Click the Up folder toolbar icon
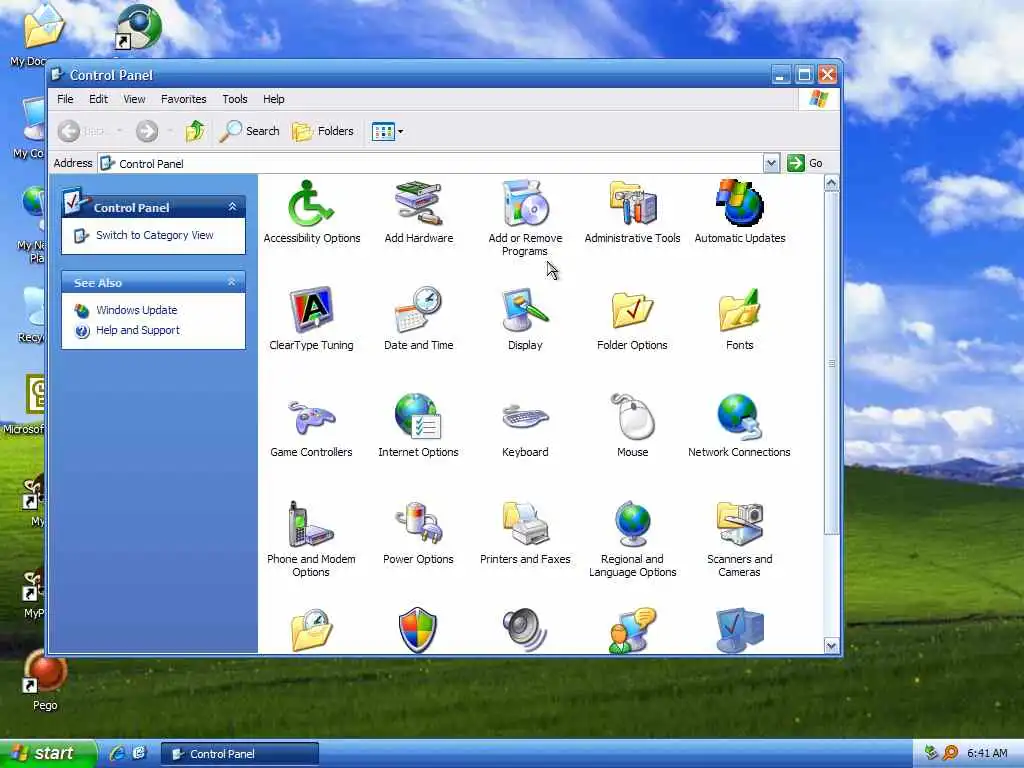 click(x=195, y=131)
